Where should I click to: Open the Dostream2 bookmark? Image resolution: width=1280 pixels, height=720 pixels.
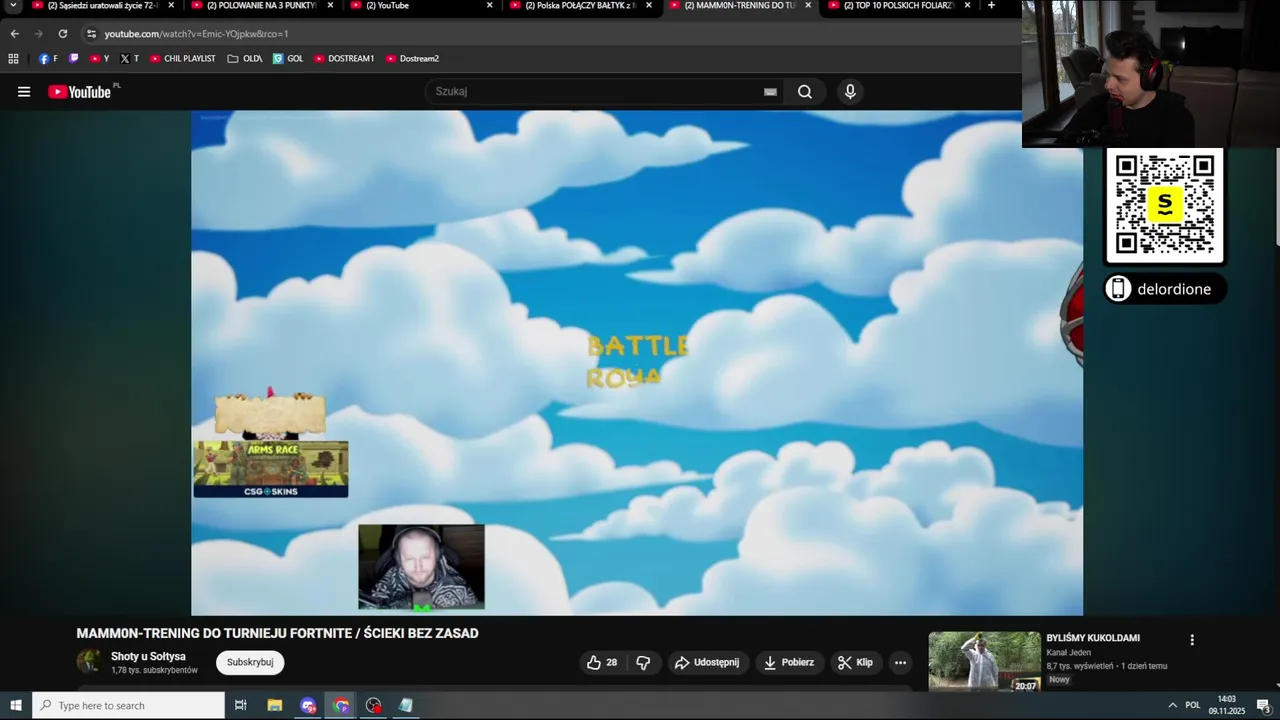tap(412, 59)
